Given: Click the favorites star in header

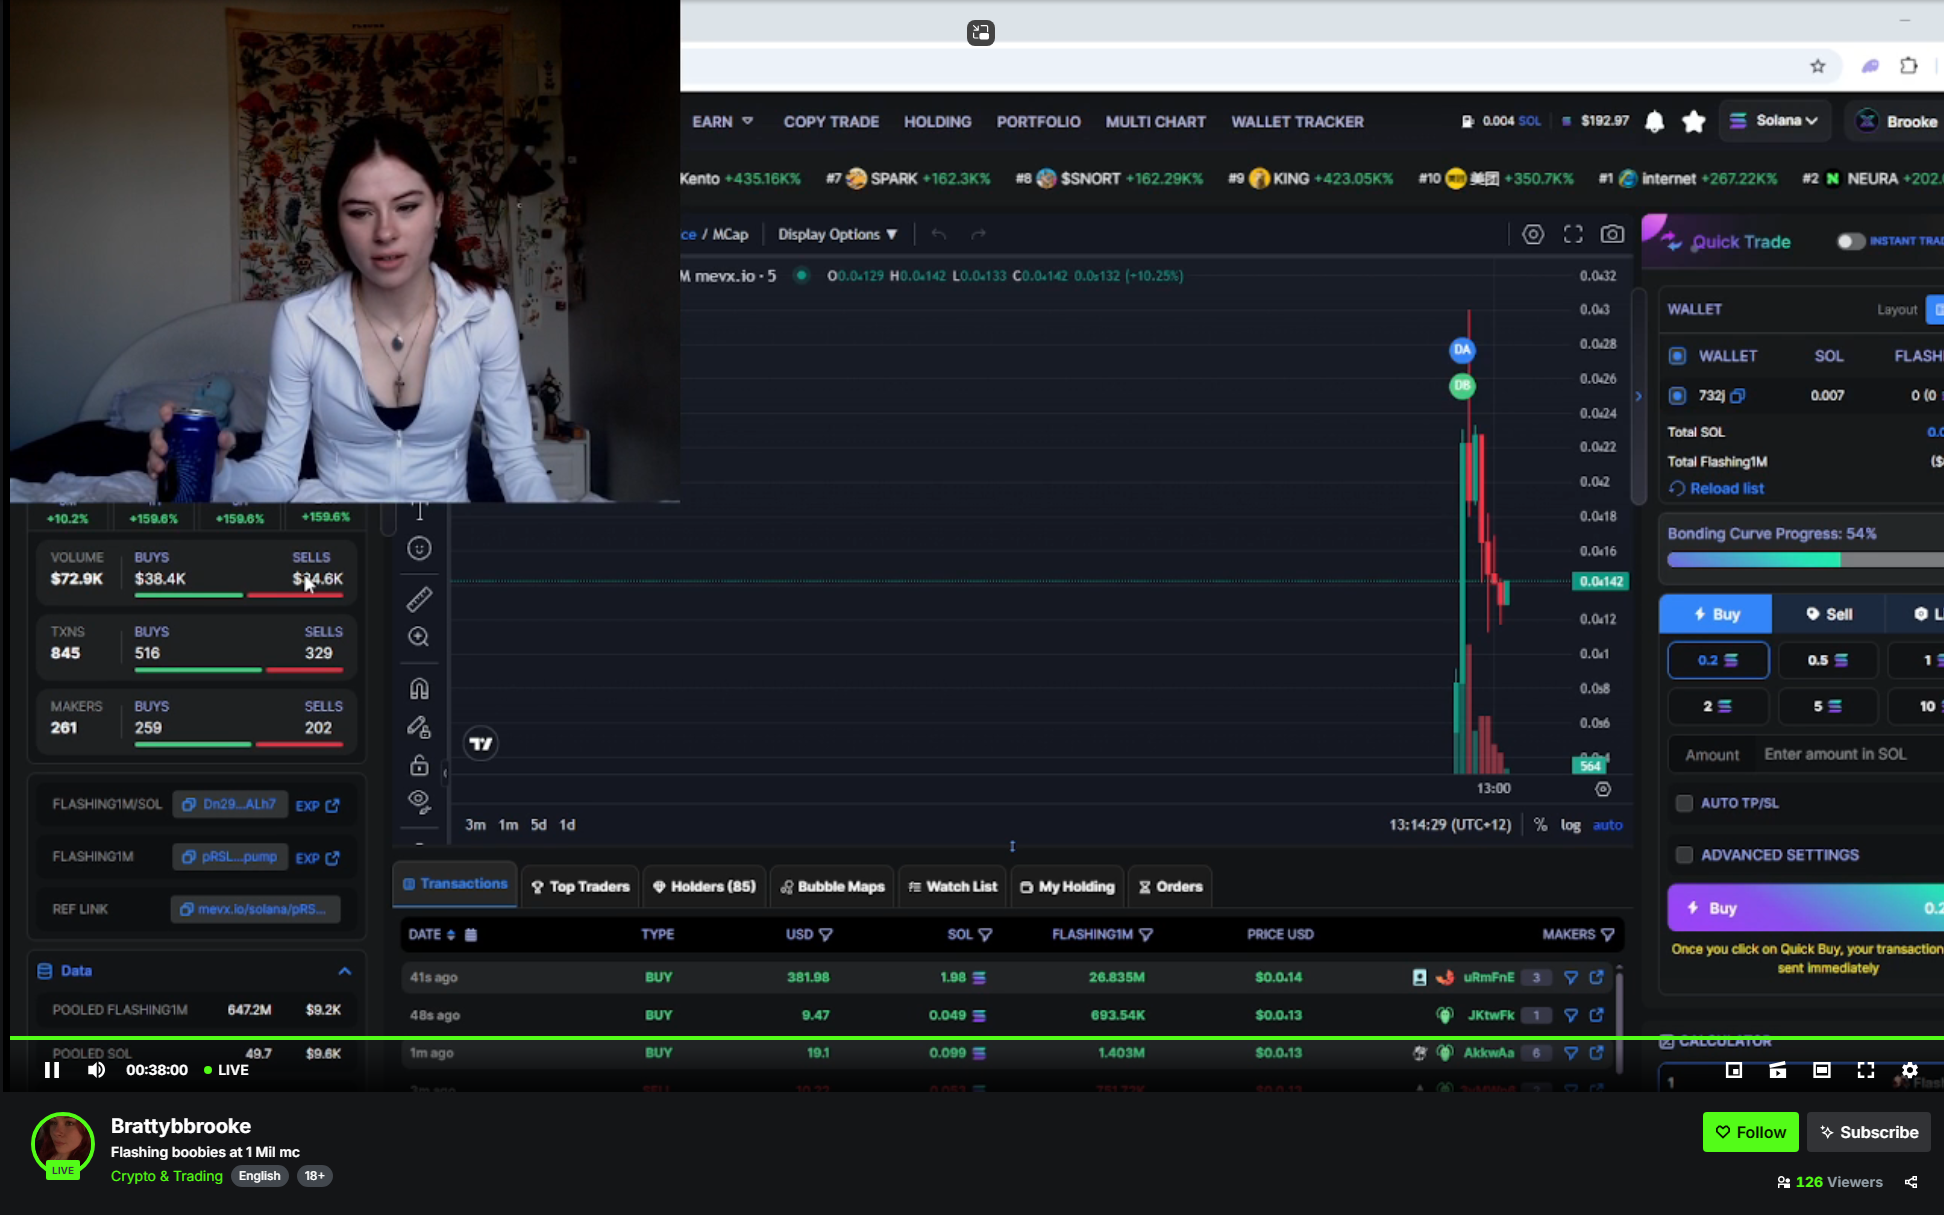Looking at the screenshot, I should (x=1693, y=122).
